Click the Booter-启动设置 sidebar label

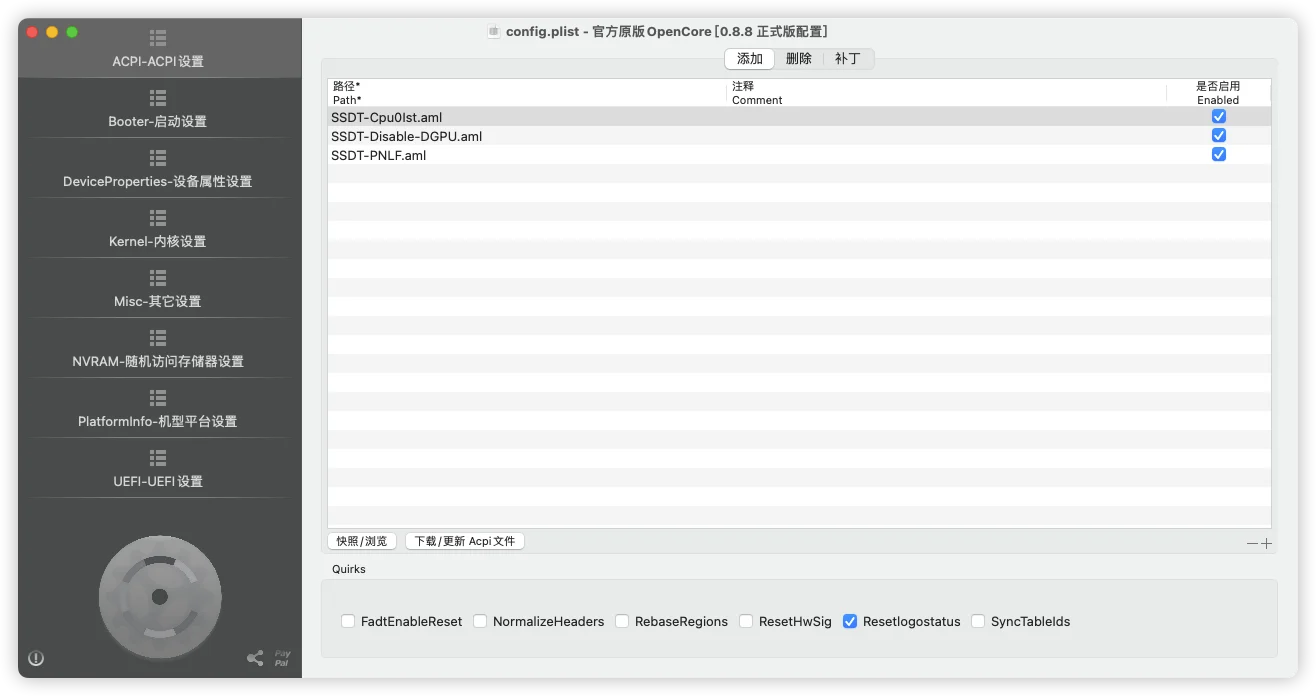click(x=158, y=121)
